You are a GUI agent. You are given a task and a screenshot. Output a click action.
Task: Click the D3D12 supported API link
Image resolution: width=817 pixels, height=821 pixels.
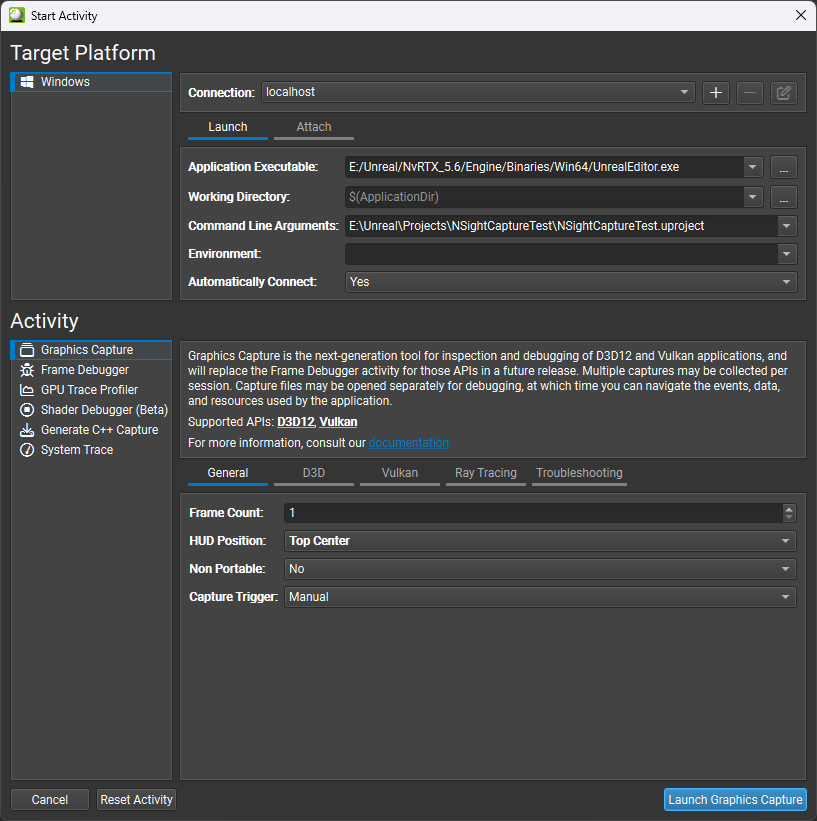296,422
